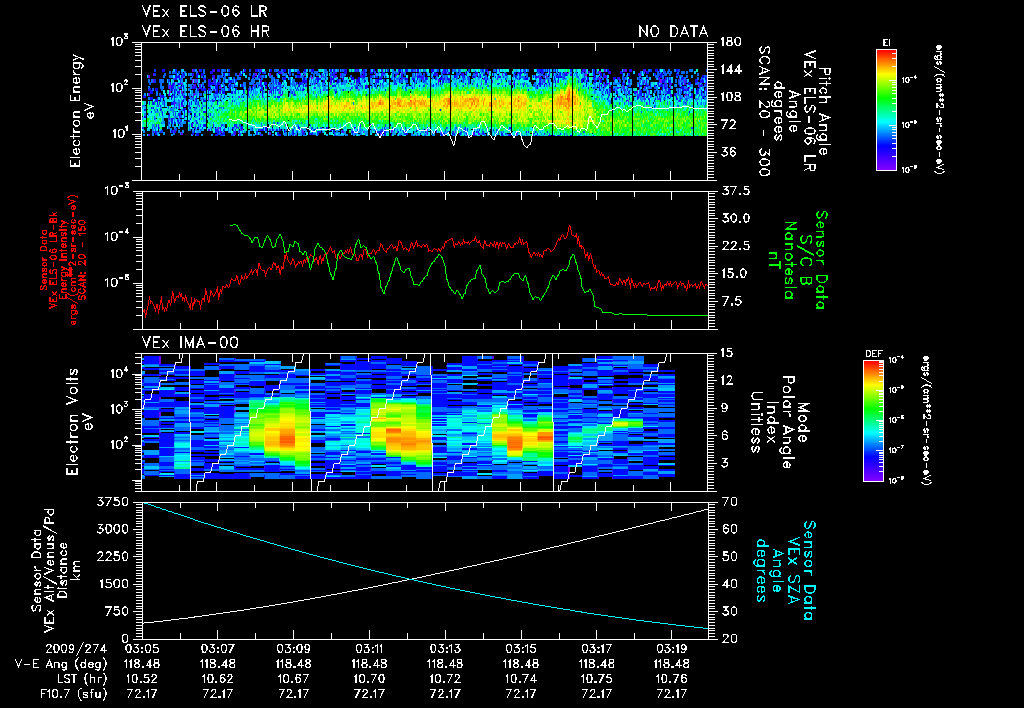Click the 'VEx Alt/Venus/Pd' axis label
The width and height of the screenshot is (1024, 708).
[50, 570]
